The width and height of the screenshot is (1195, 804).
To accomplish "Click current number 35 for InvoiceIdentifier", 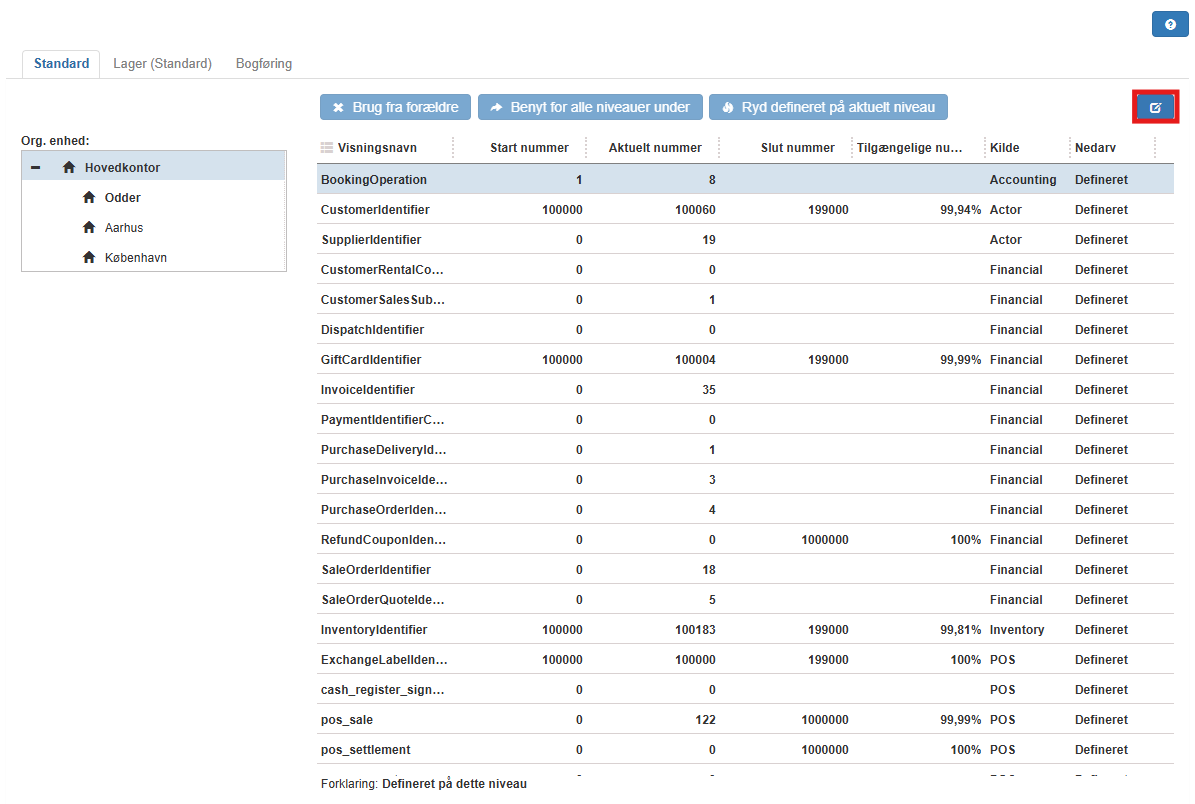I will (709, 389).
